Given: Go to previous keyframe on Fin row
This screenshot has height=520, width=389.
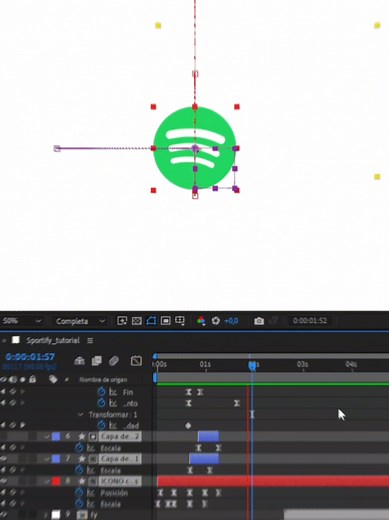Looking at the screenshot, I should (x=3, y=392).
